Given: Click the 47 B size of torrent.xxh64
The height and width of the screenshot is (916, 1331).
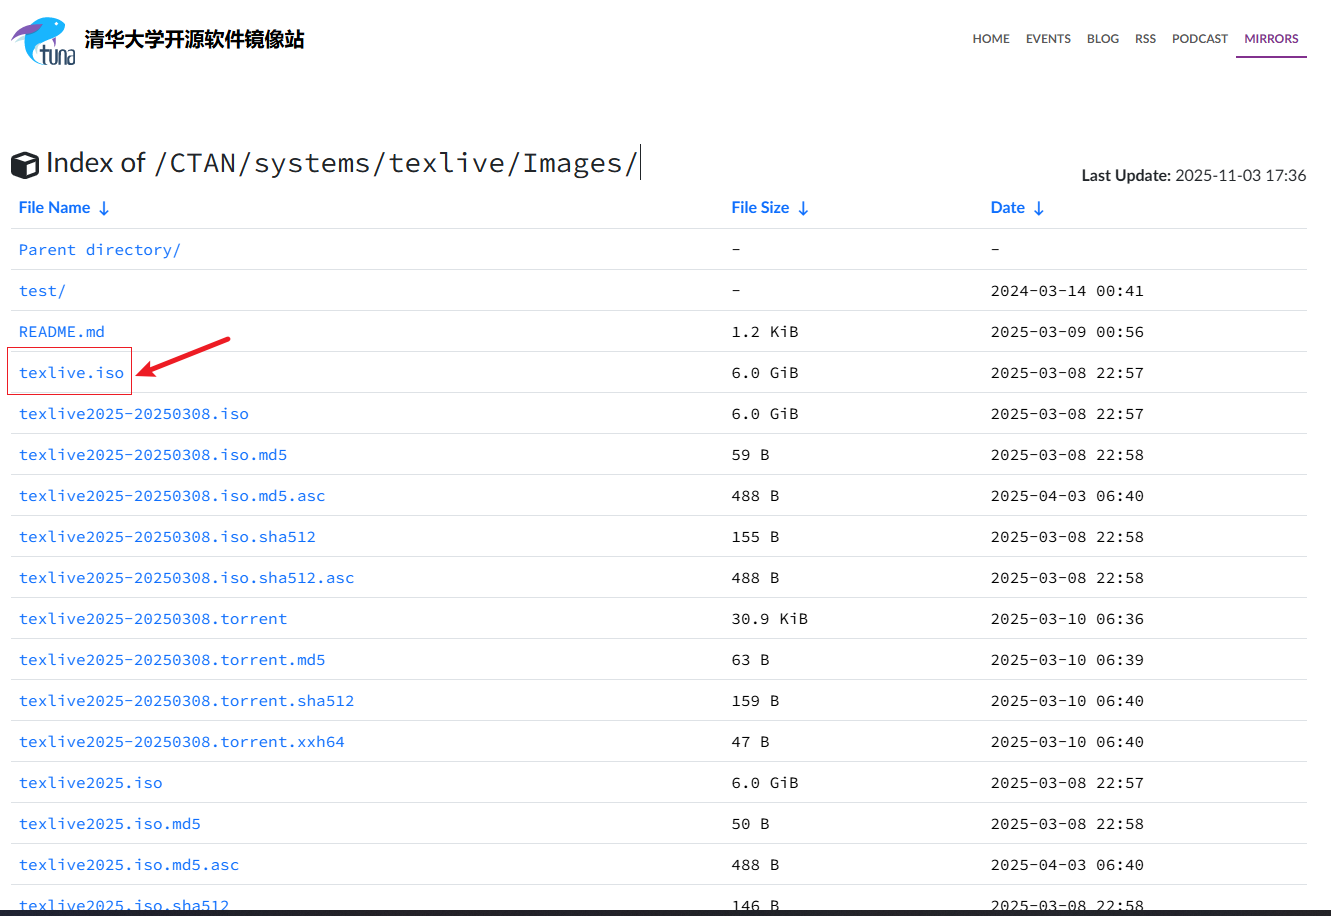Looking at the screenshot, I should click(751, 742).
